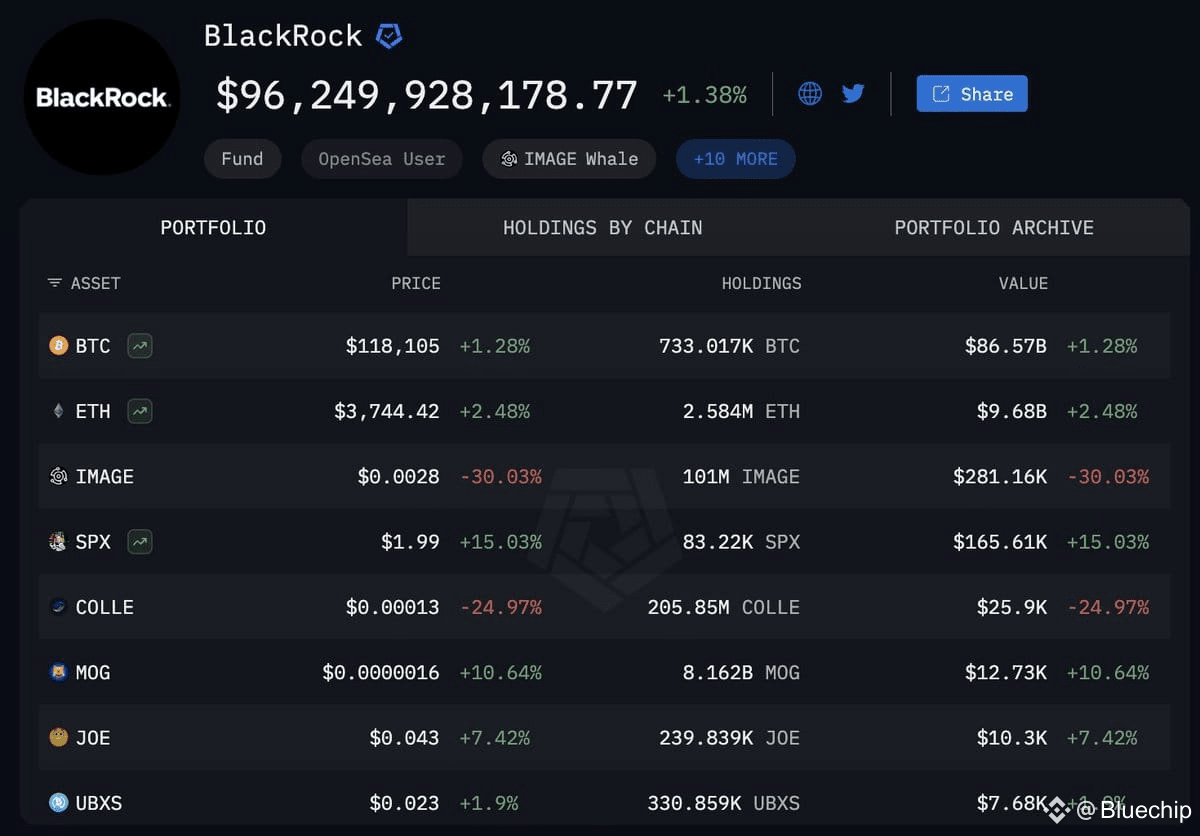Click the $12.73K MOG value
This screenshot has height=836, width=1200.
[x=1006, y=673]
